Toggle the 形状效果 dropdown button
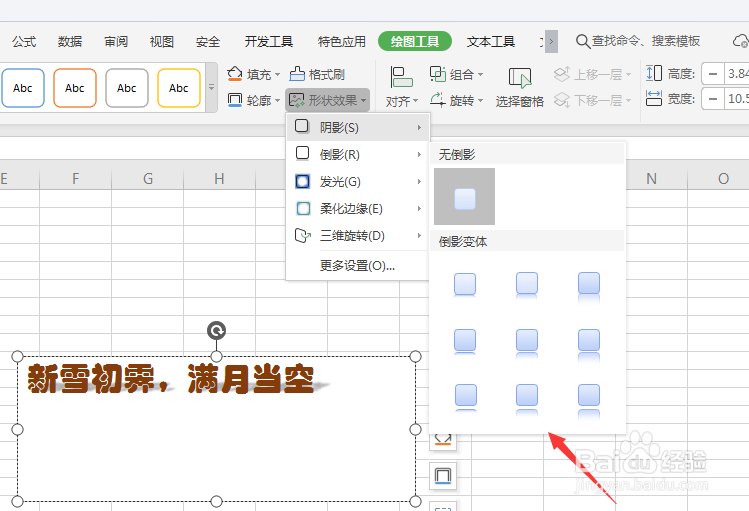 pos(328,100)
